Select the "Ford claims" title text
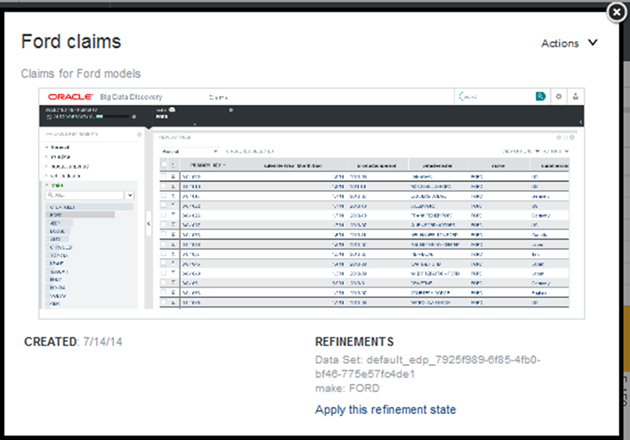This screenshot has width=630, height=440. (71, 41)
